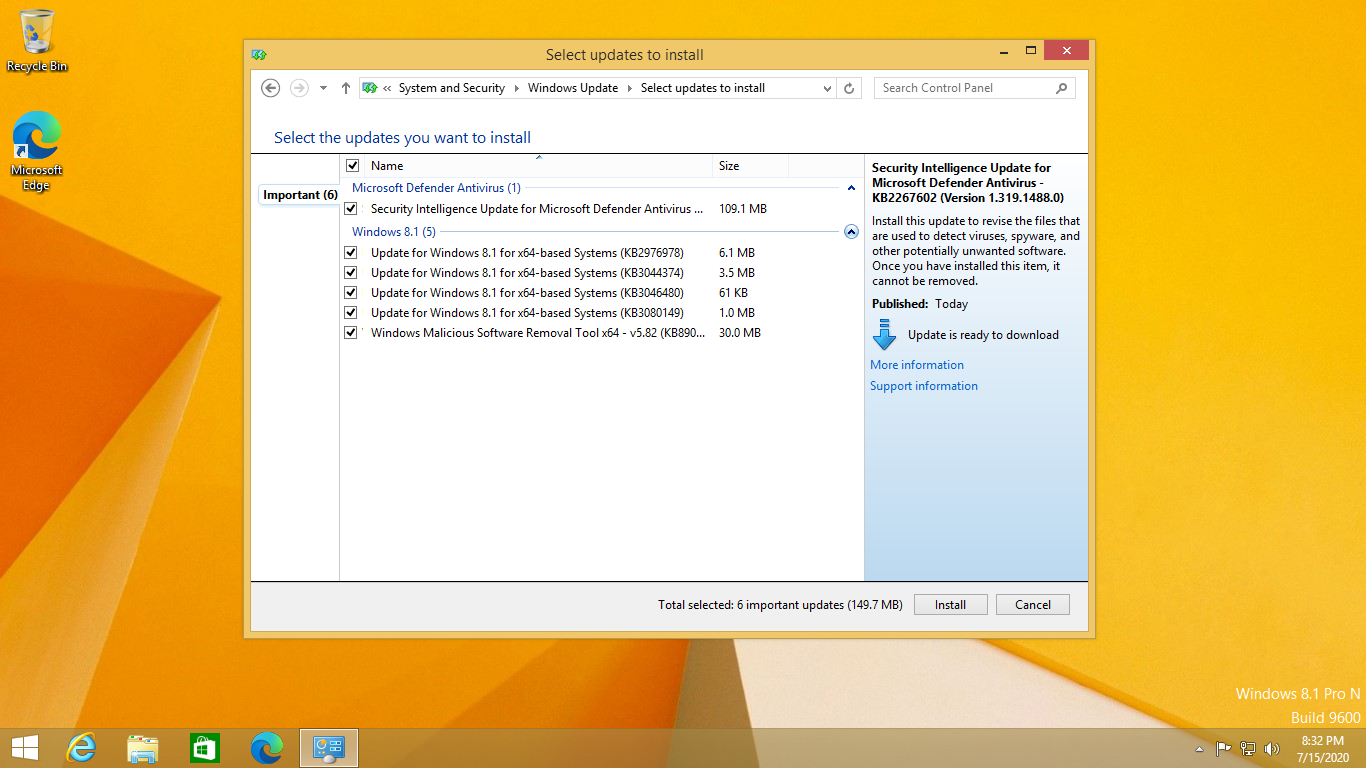
Task: Click the search magnifier icon
Action: [1062, 88]
